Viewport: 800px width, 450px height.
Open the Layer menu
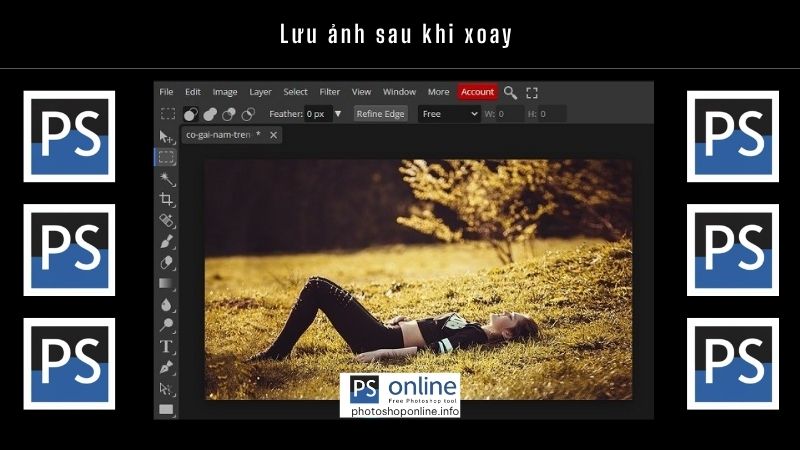[x=260, y=92]
